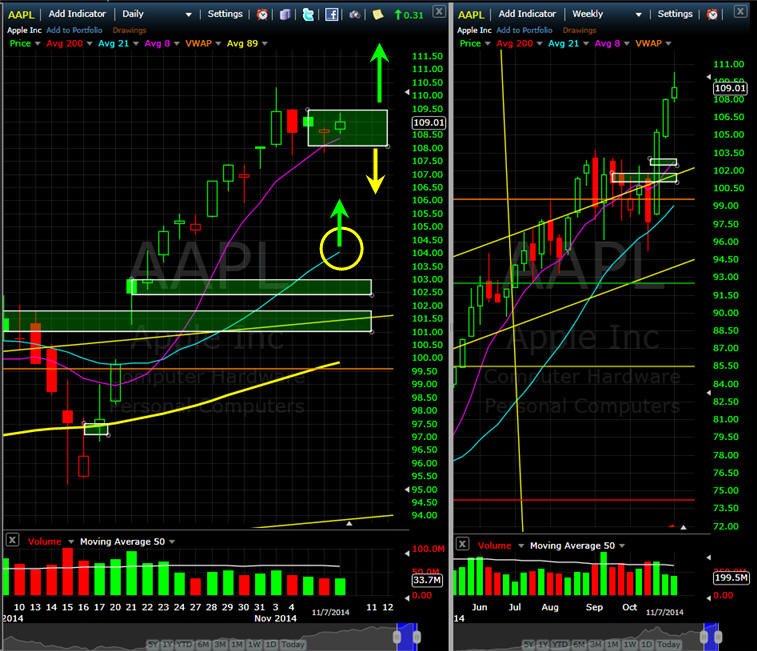
Task: Select the 1D range in Daily chart
Action: tap(270, 644)
